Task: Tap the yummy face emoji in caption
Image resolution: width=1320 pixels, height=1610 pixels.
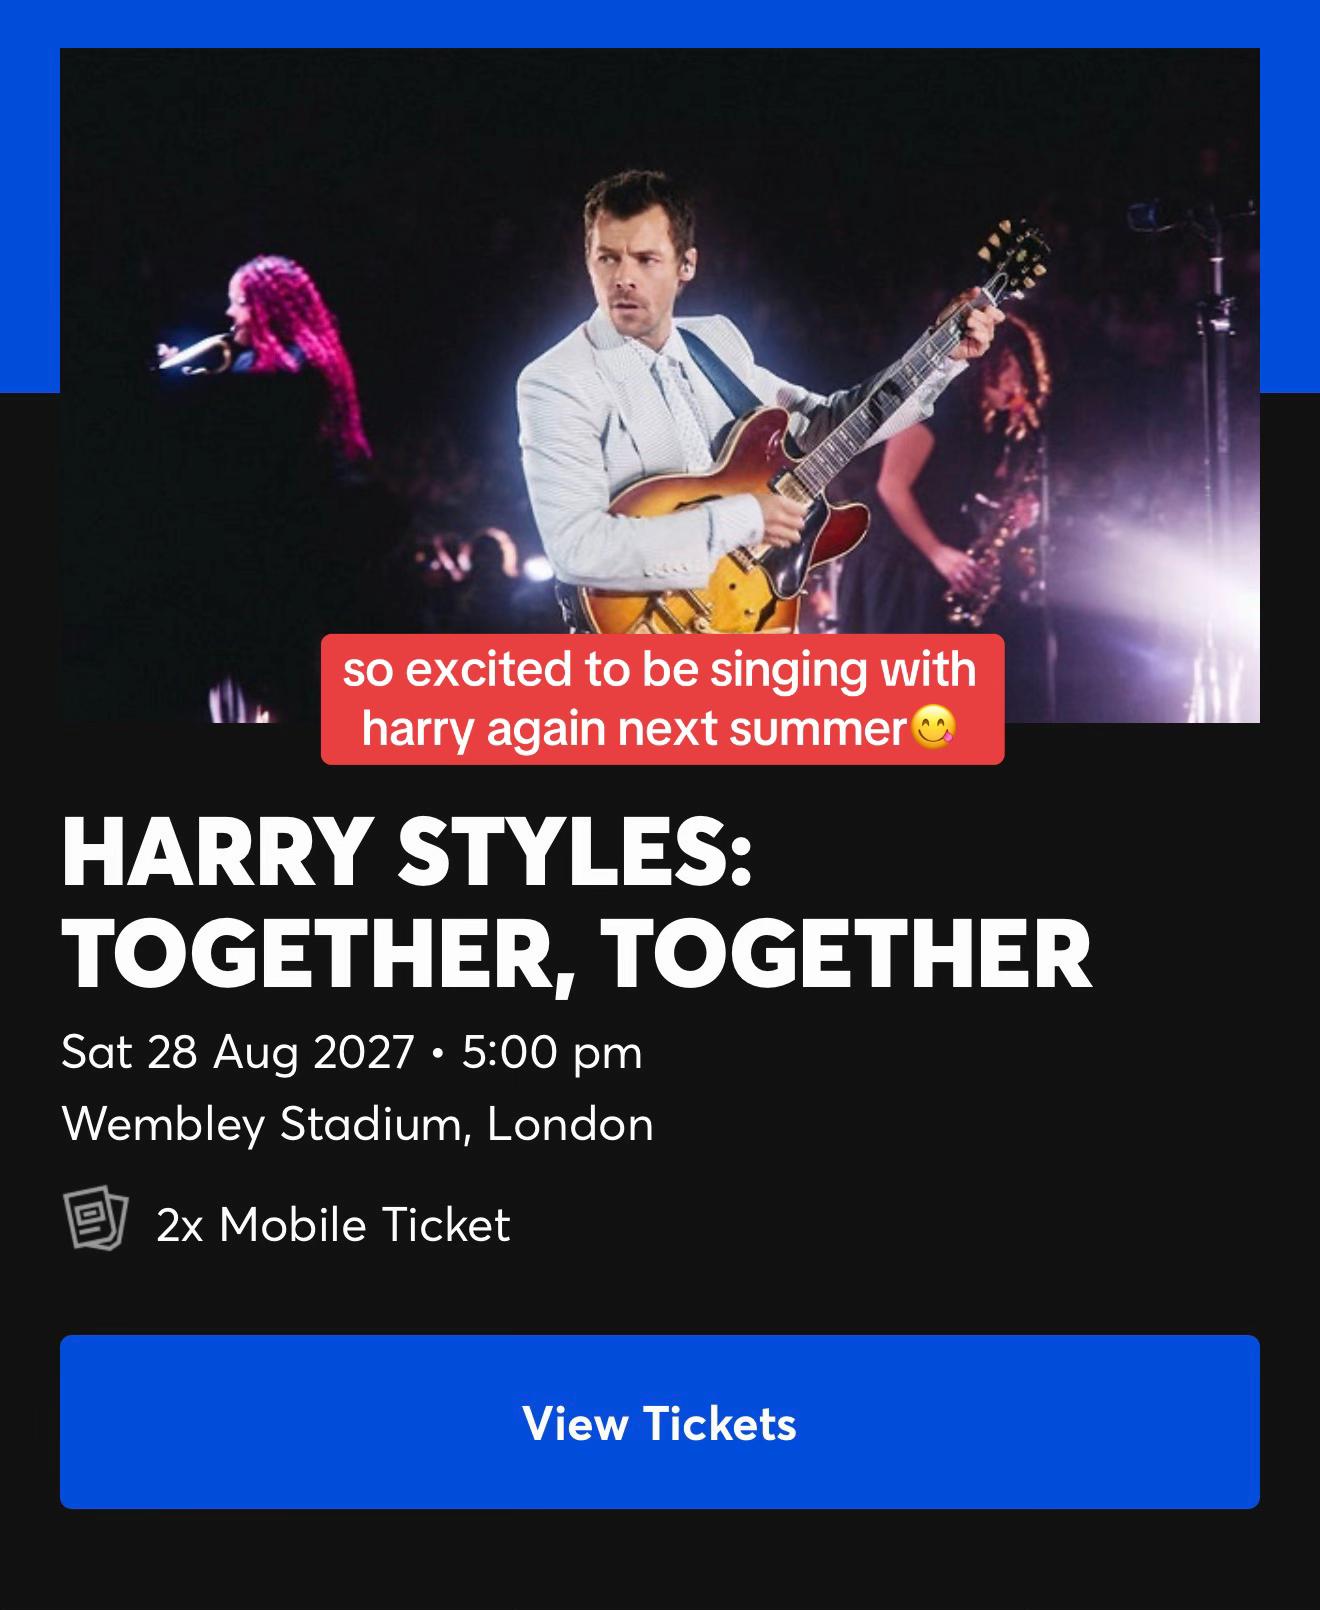Action: pos(932,729)
